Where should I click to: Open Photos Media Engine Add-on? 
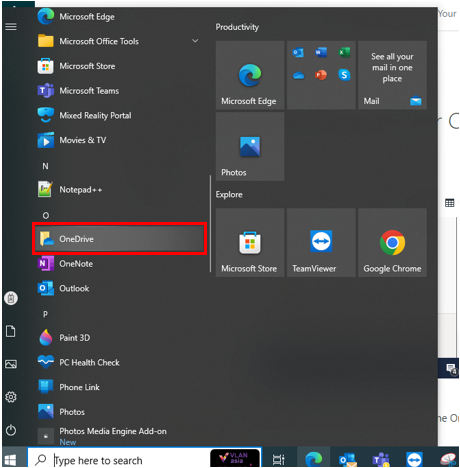118,436
